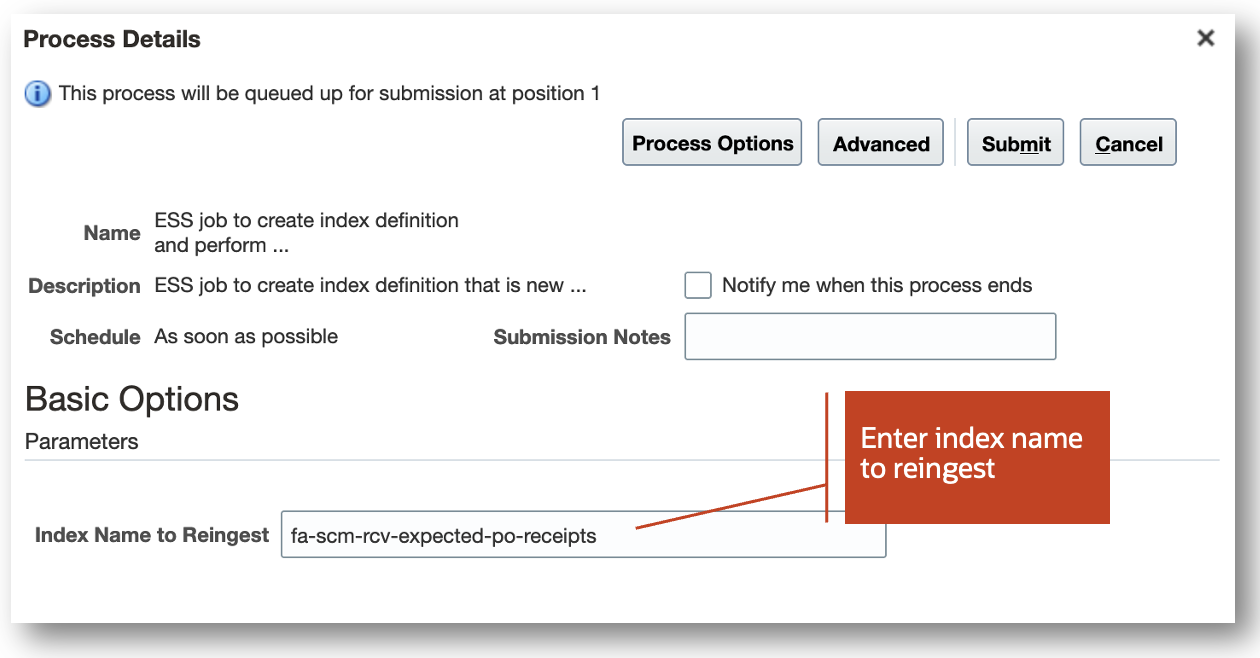Image resolution: width=1260 pixels, height=658 pixels.
Task: Focus the Submission Notes field
Action: pyautogui.click(x=870, y=336)
